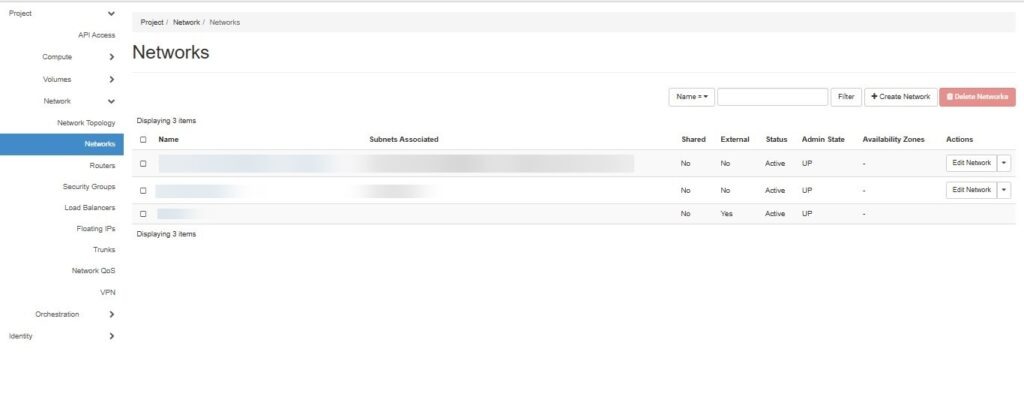1024x403 pixels.
Task: Open actions dropdown arrow in second row
Action: tap(1004, 190)
